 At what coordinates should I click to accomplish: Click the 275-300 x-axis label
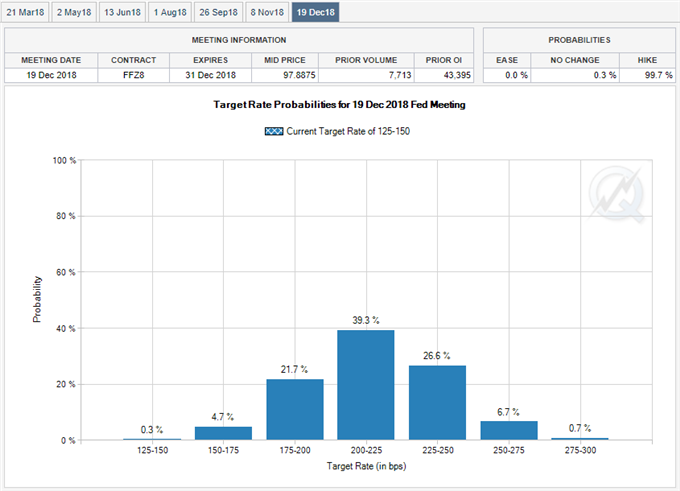pyautogui.click(x=580, y=450)
